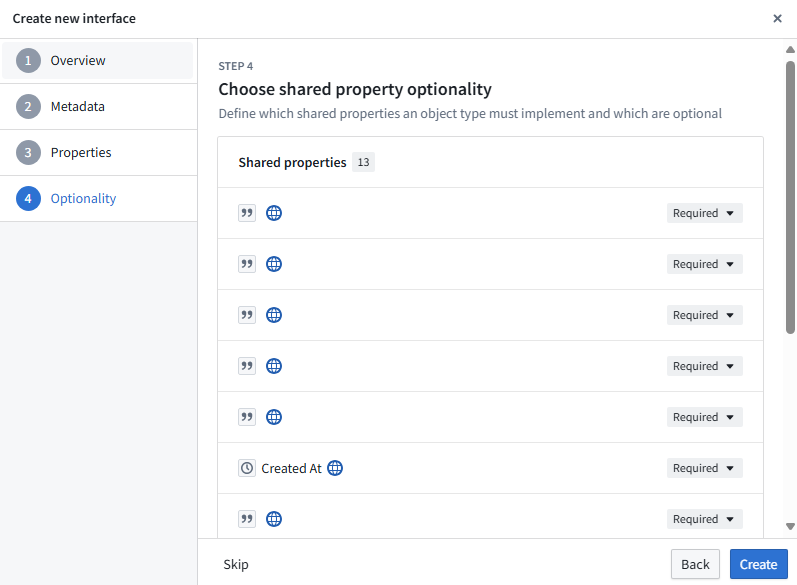
Task: Click the globe icon in the fourth property row
Action: tap(274, 366)
